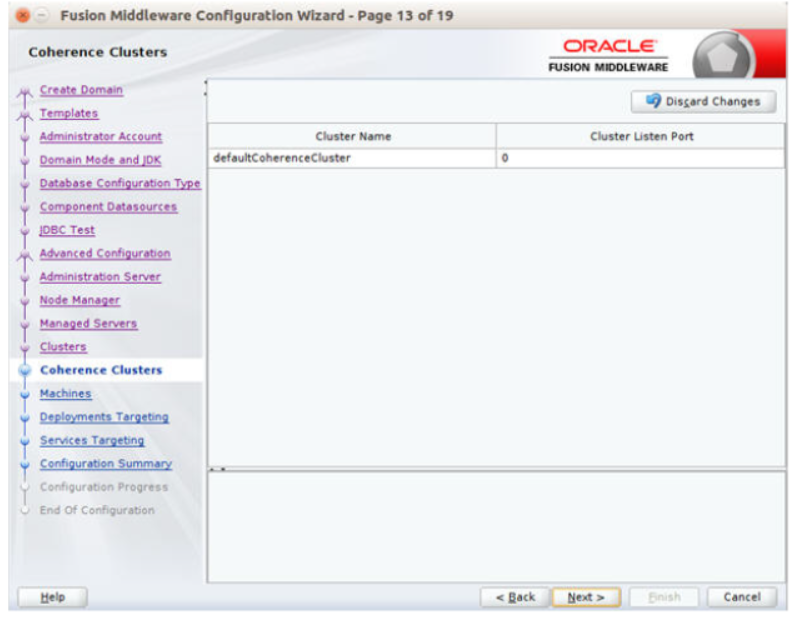
Task: Click the Cluster Listen Port column header
Action: pyautogui.click(x=640, y=136)
